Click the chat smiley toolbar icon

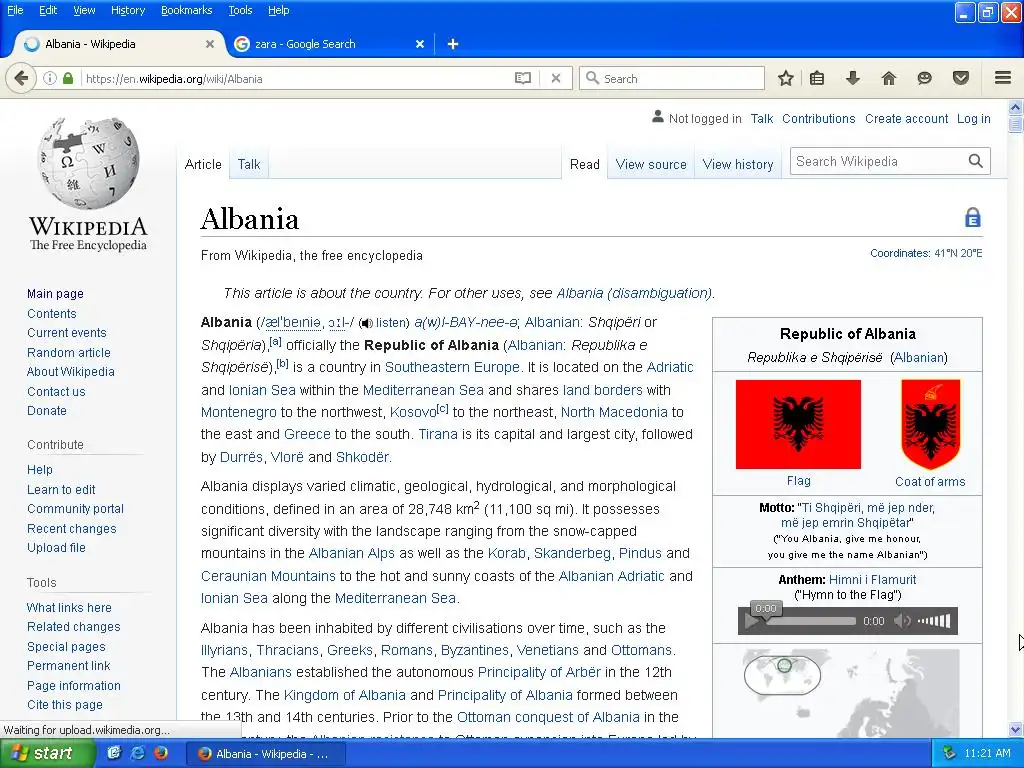pyautogui.click(x=924, y=78)
